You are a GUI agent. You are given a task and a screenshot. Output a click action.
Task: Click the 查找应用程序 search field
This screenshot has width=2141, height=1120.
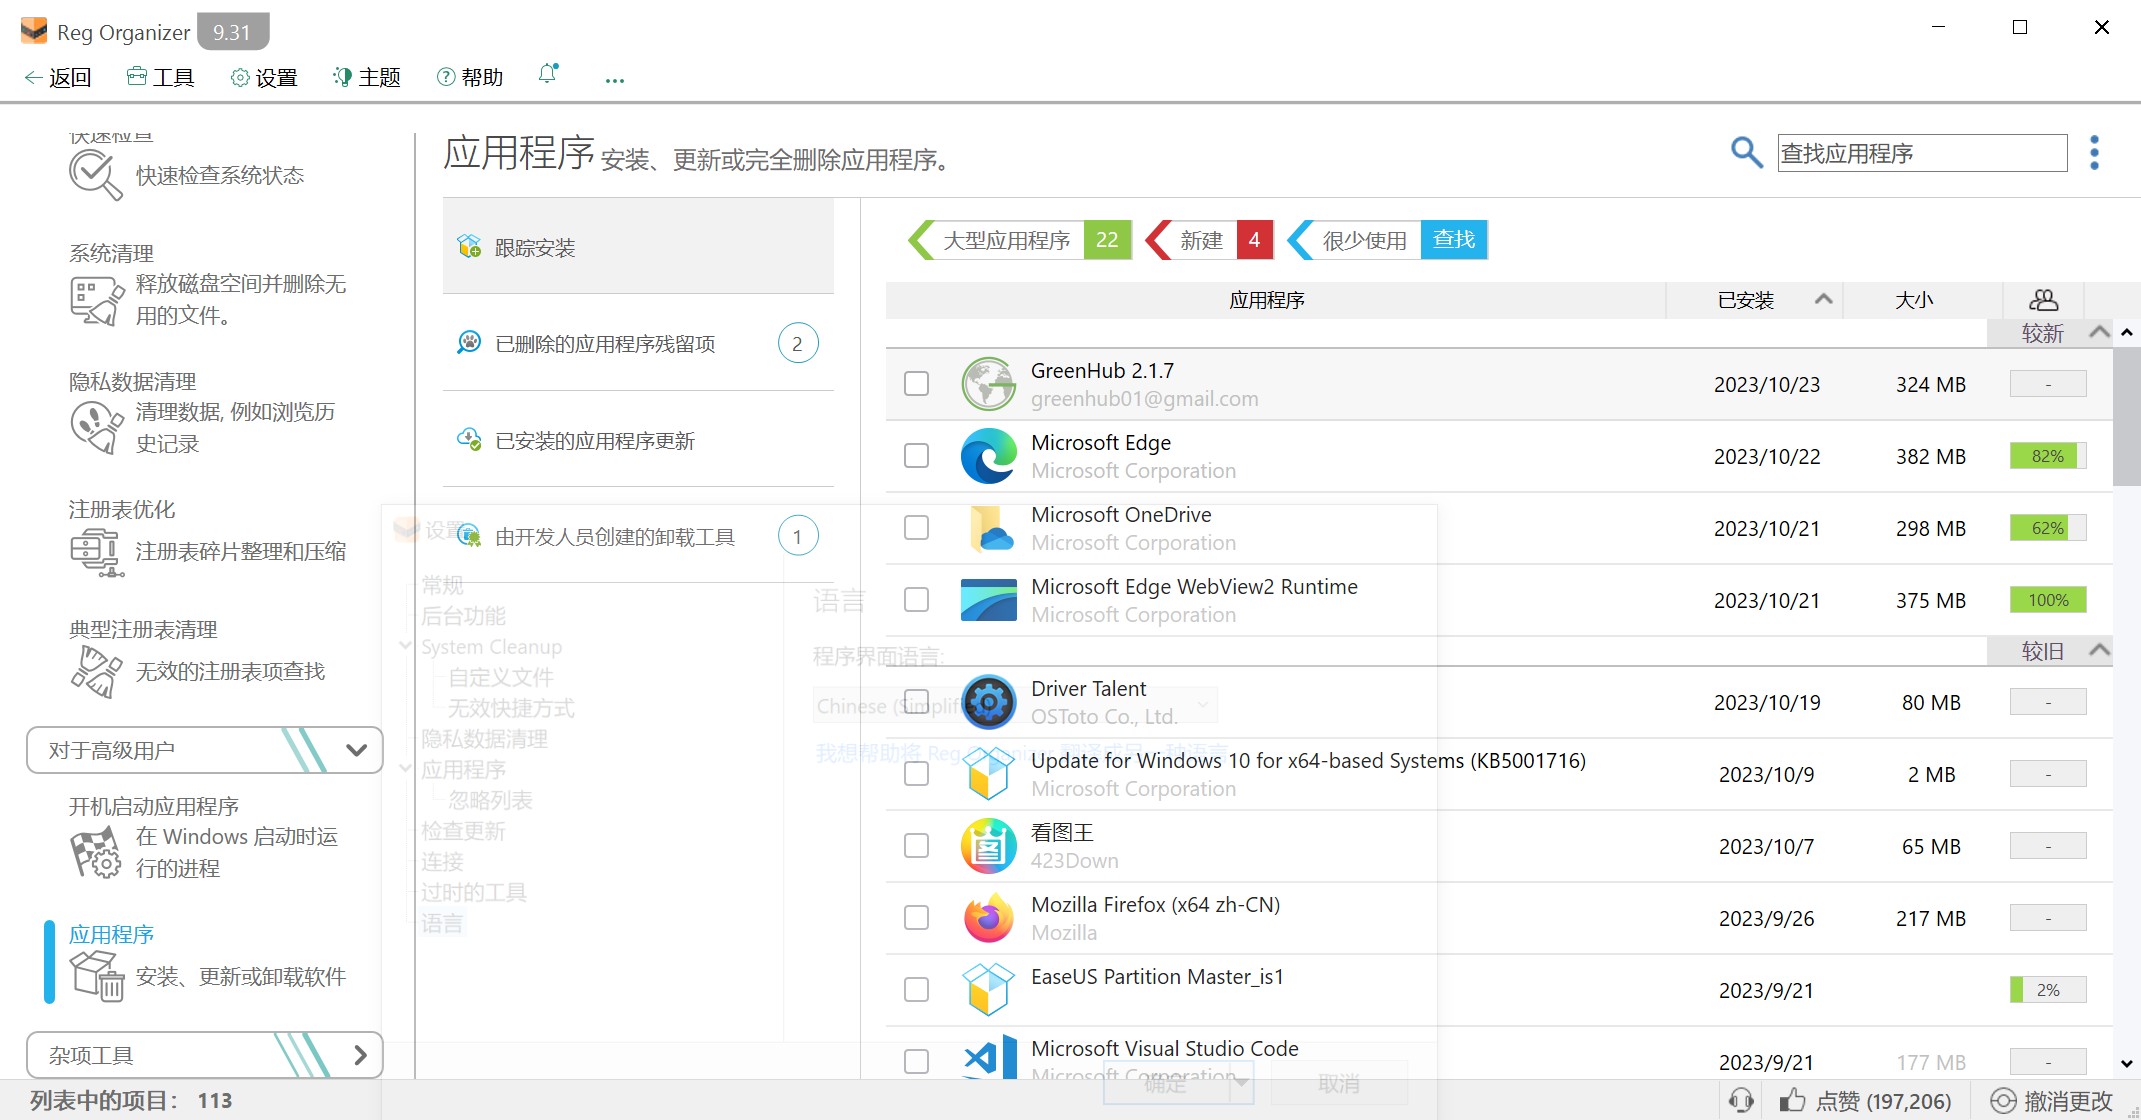point(1922,153)
